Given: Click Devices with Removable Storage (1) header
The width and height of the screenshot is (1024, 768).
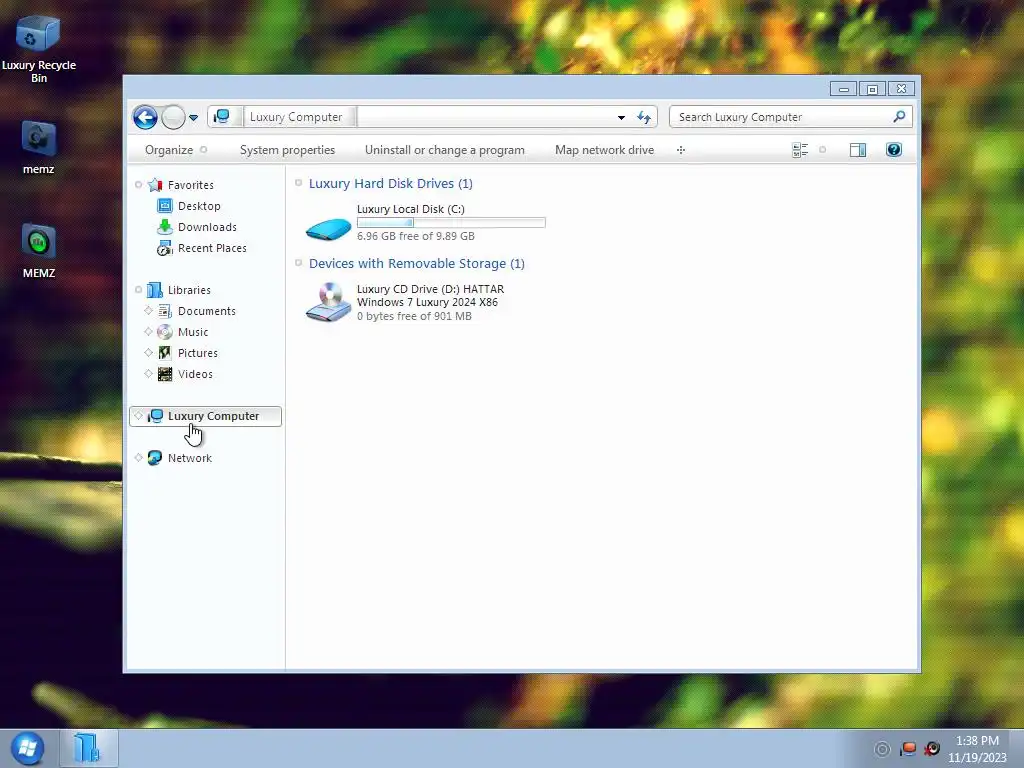Looking at the screenshot, I should (x=417, y=264).
